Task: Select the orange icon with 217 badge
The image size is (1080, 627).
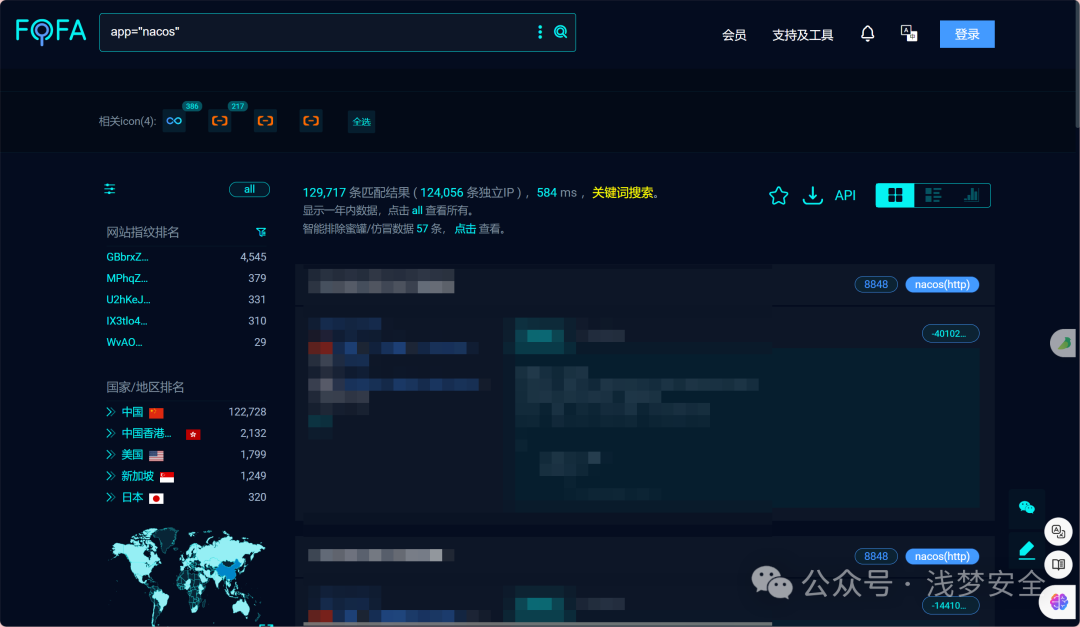Action: pyautogui.click(x=220, y=121)
